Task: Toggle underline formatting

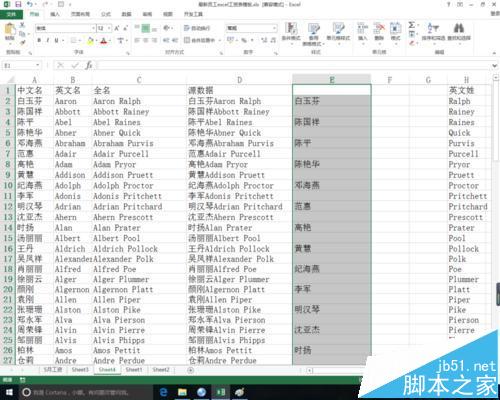Action: tap(56, 40)
